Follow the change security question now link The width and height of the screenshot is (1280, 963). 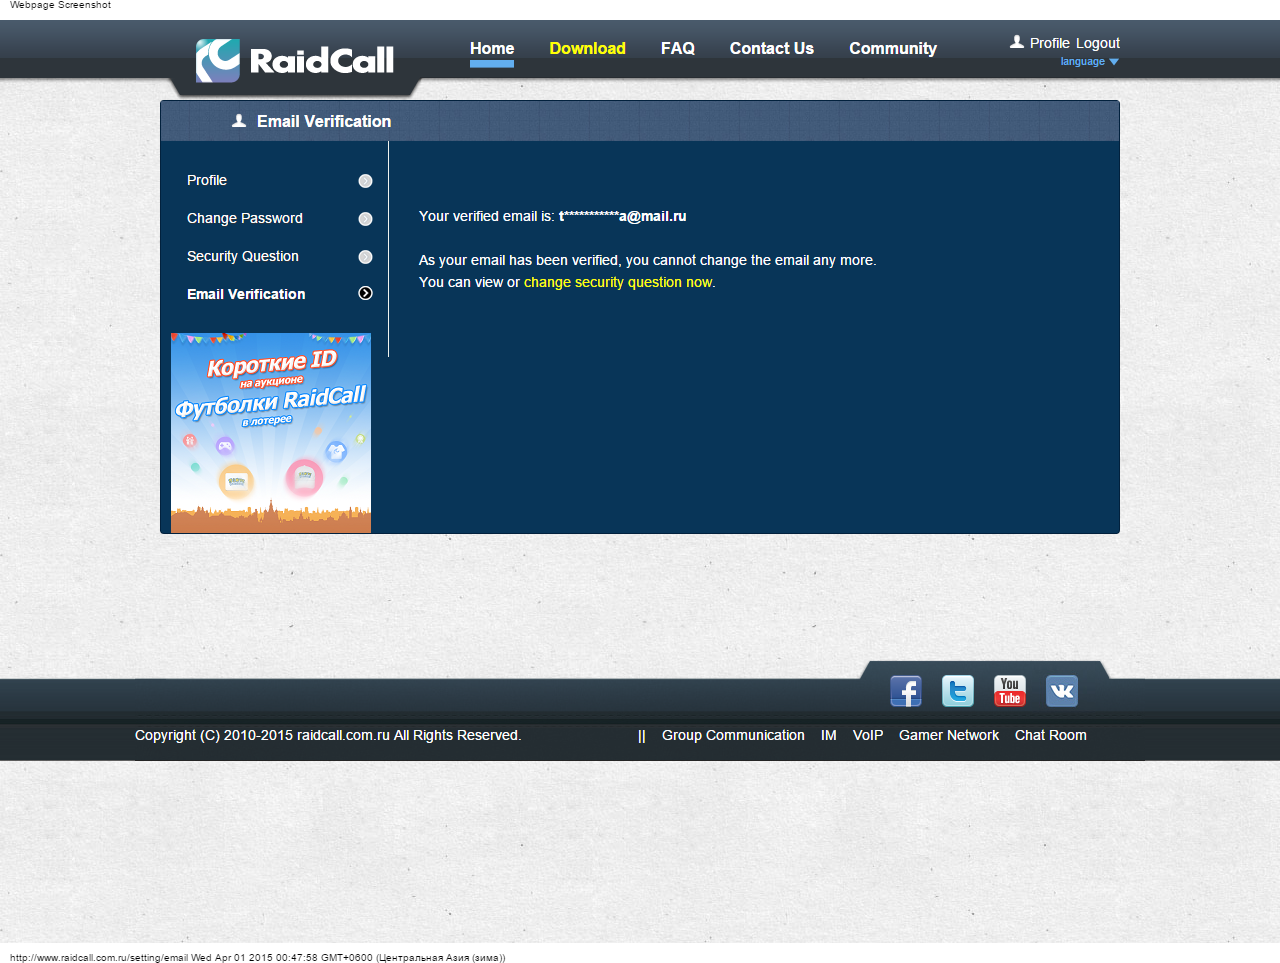click(618, 282)
